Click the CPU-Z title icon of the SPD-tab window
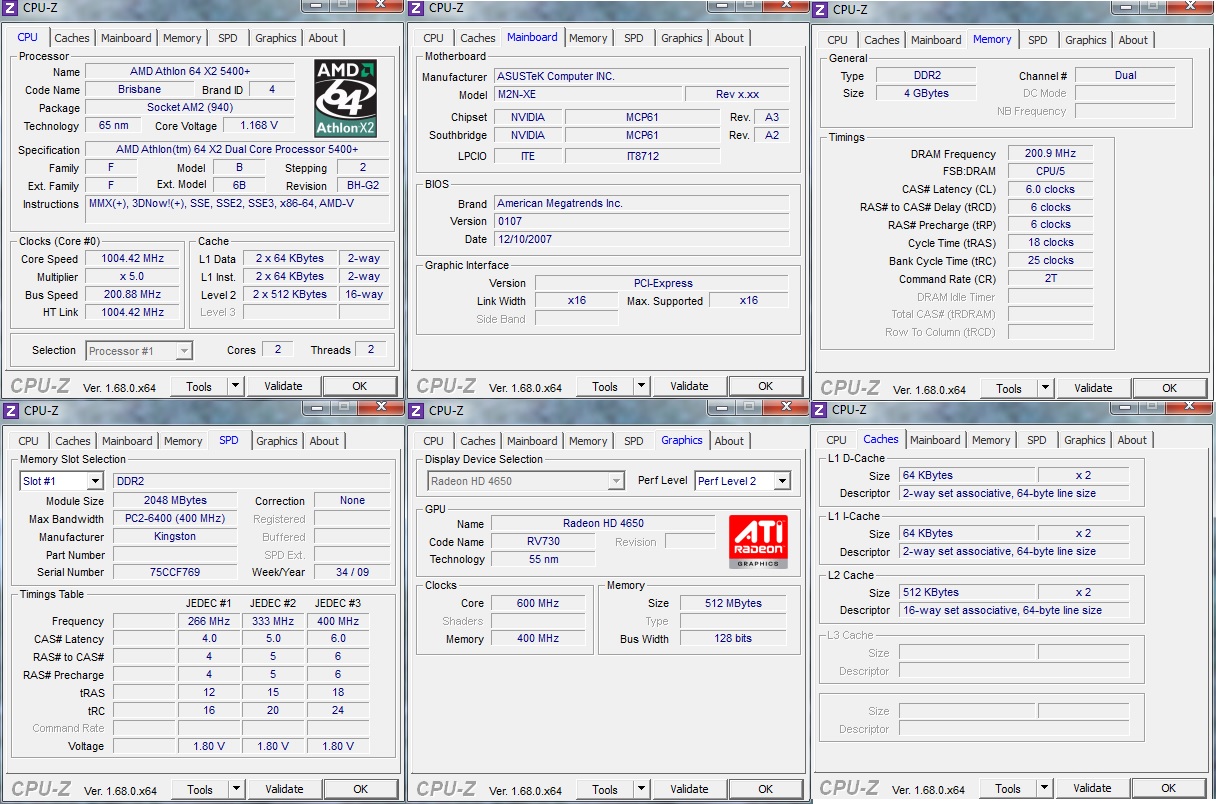Image resolution: width=1216 pixels, height=804 pixels. pos(10,410)
